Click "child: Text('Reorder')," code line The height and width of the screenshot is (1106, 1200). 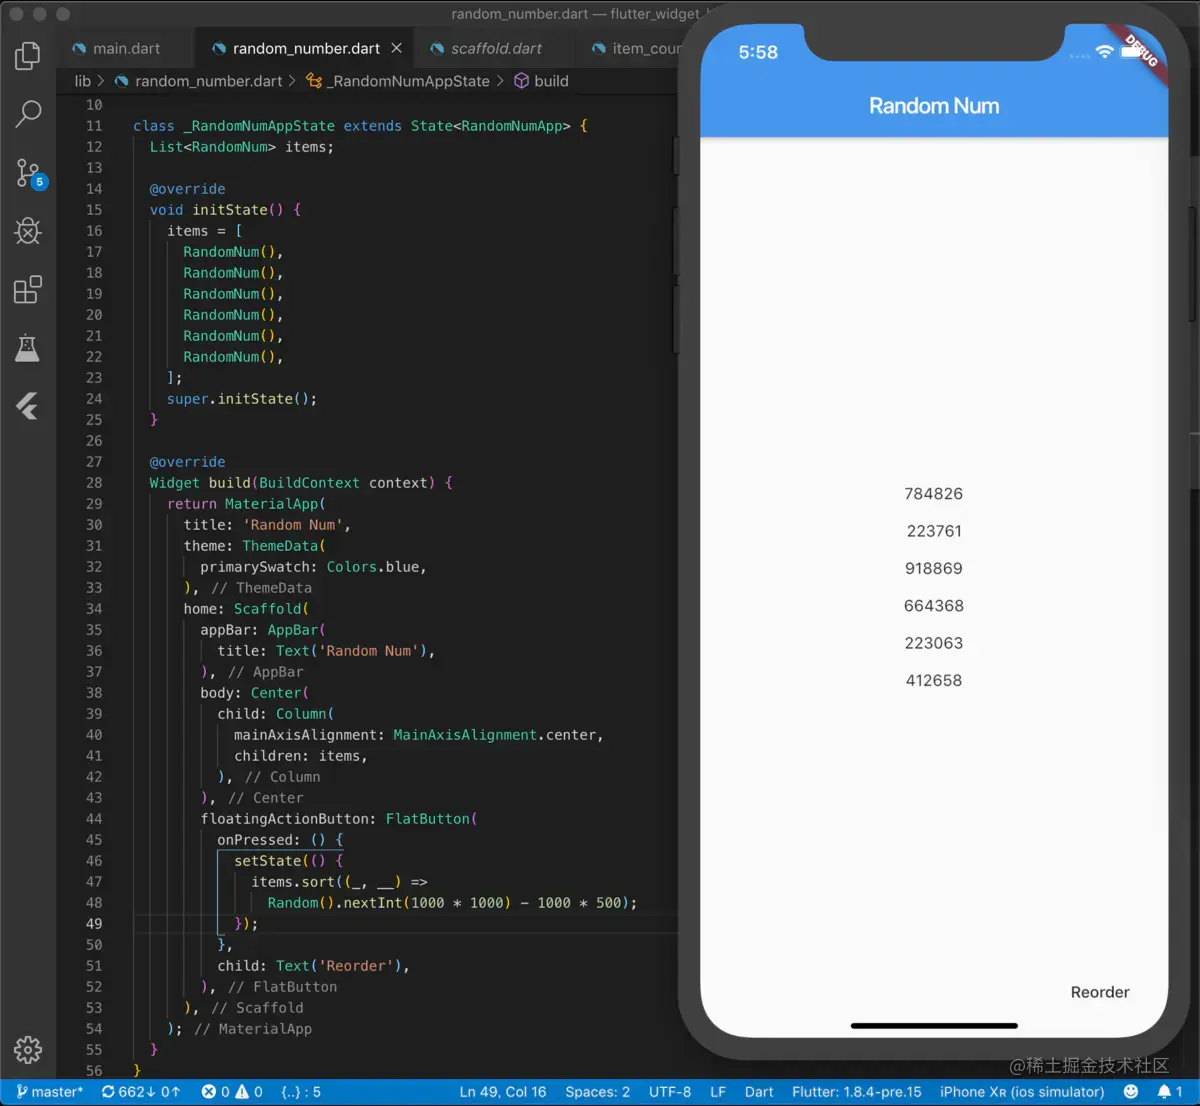point(314,966)
